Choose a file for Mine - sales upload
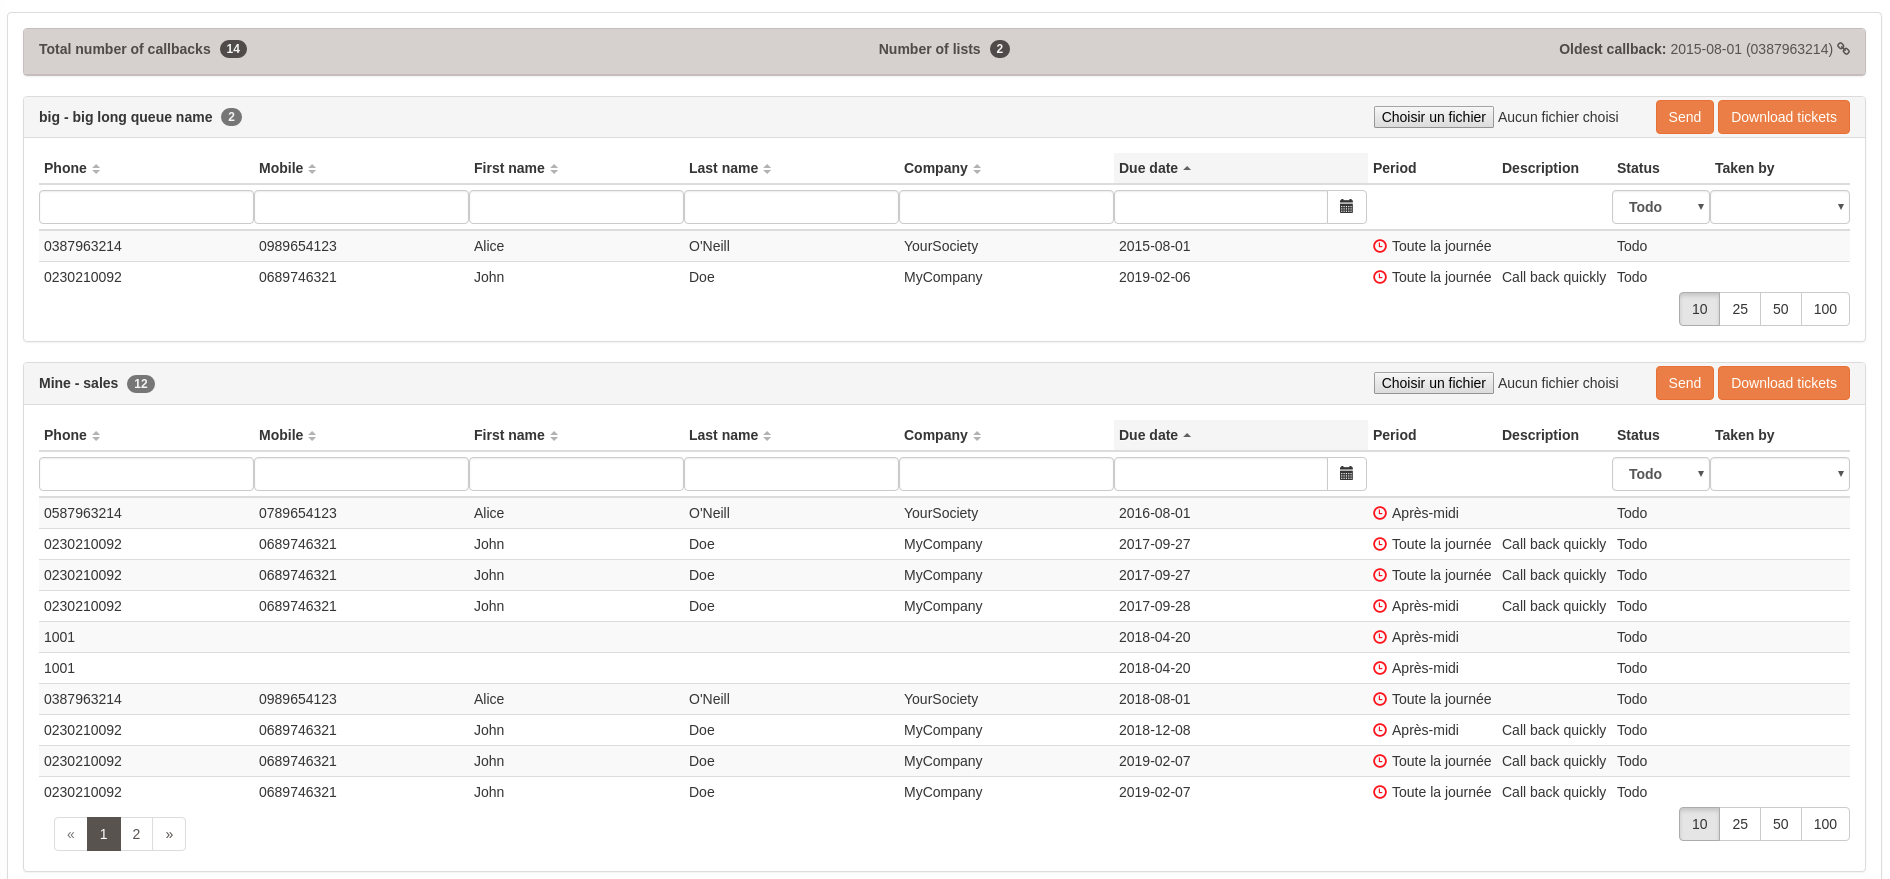1890x879 pixels. 1433,383
